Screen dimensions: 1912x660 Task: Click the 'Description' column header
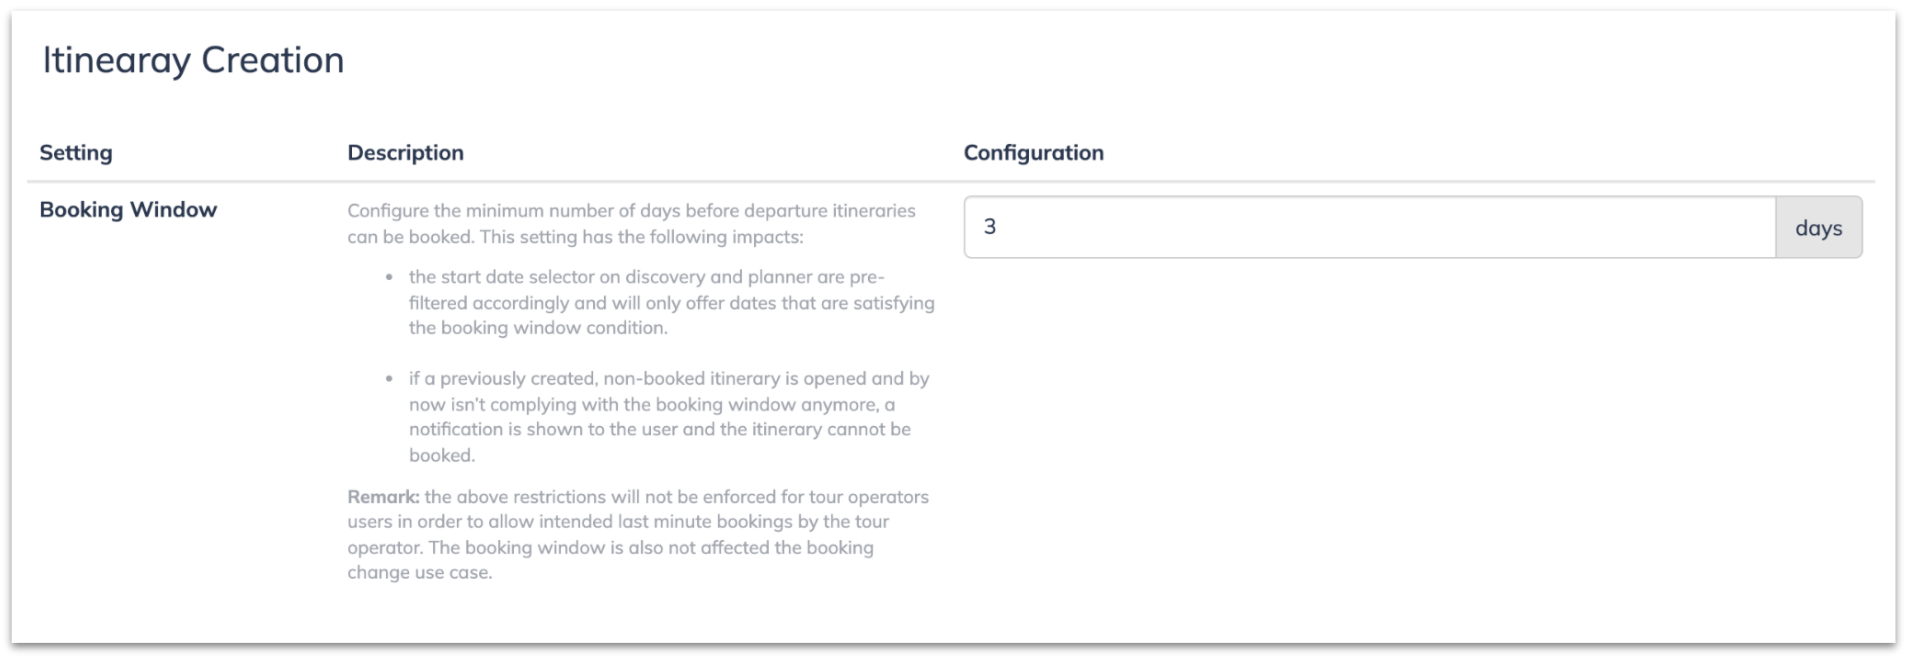(405, 152)
